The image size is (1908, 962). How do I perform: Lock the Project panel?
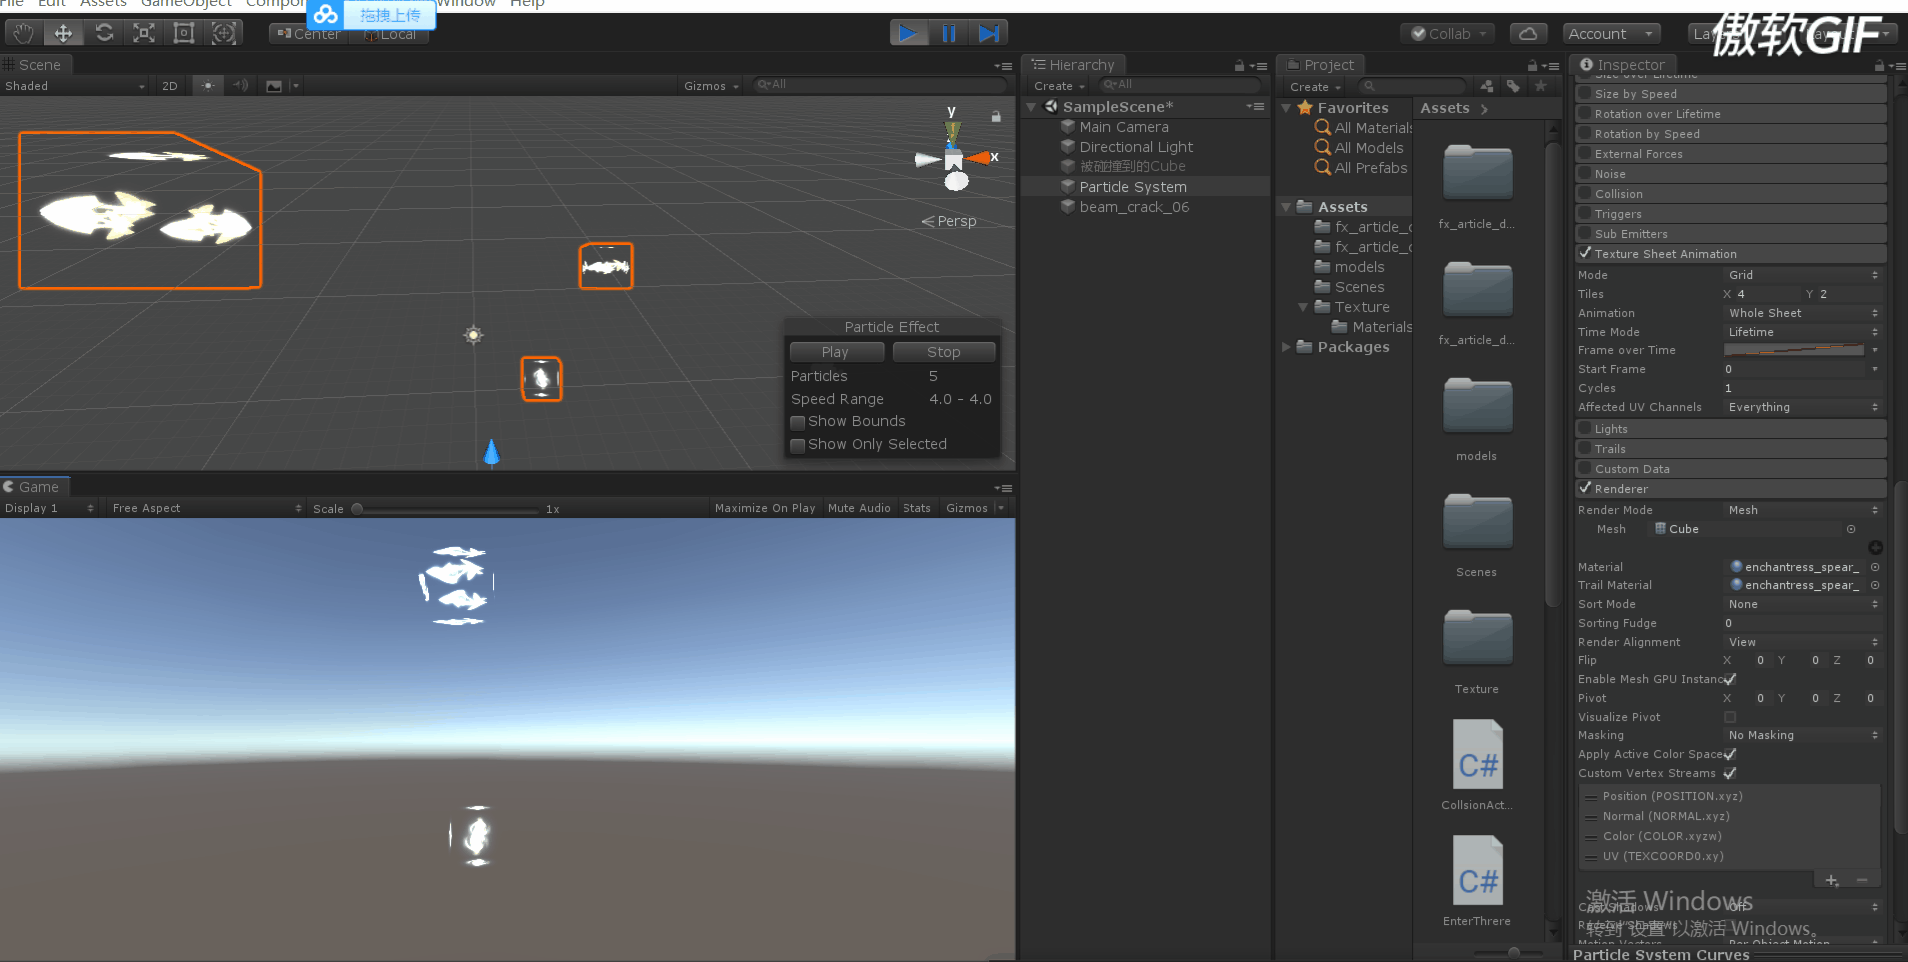(x=1532, y=66)
